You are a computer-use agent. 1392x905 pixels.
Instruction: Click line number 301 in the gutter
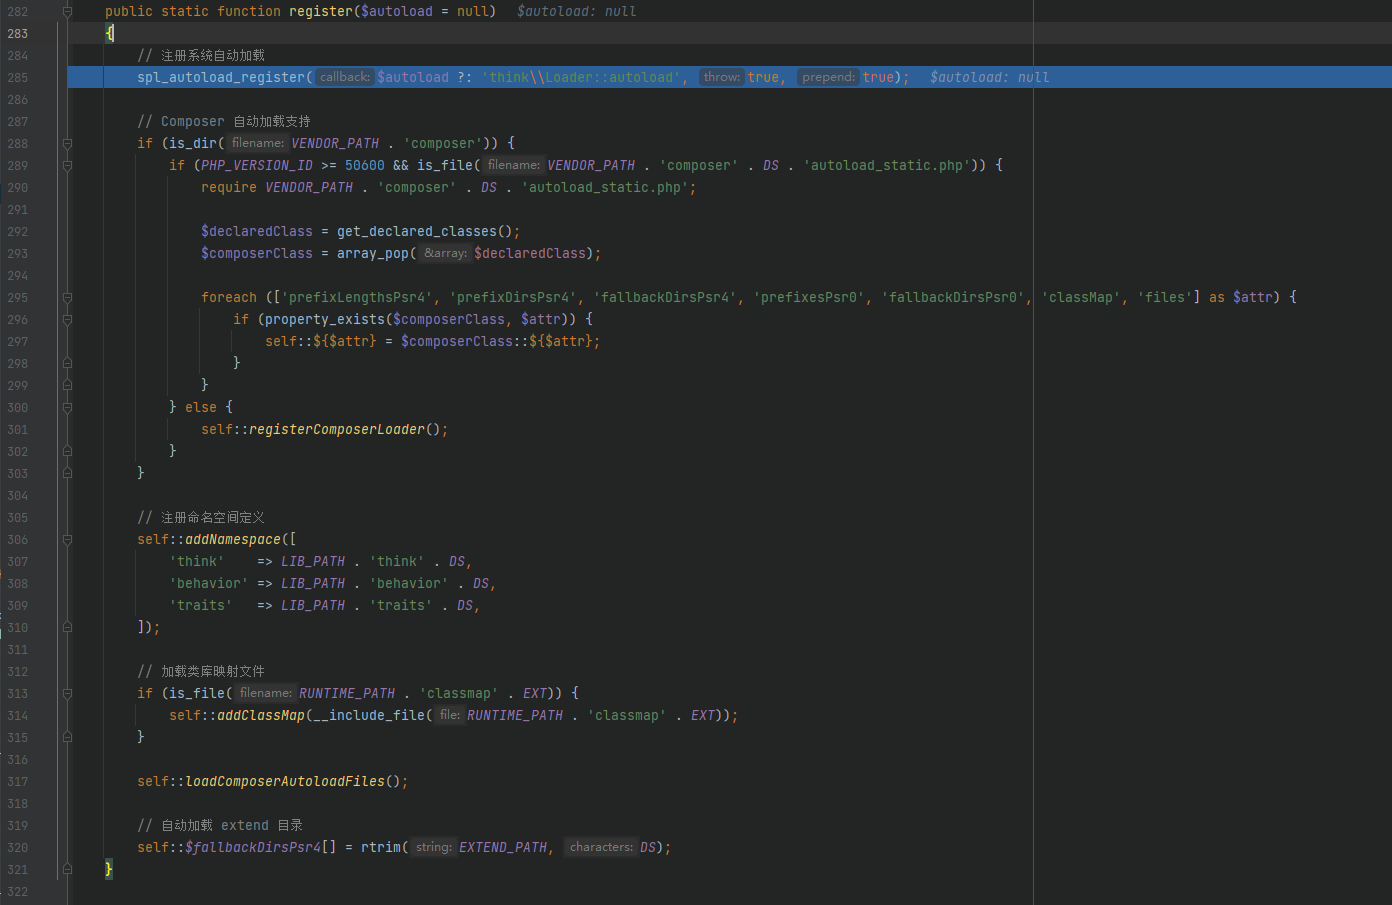click(18, 429)
